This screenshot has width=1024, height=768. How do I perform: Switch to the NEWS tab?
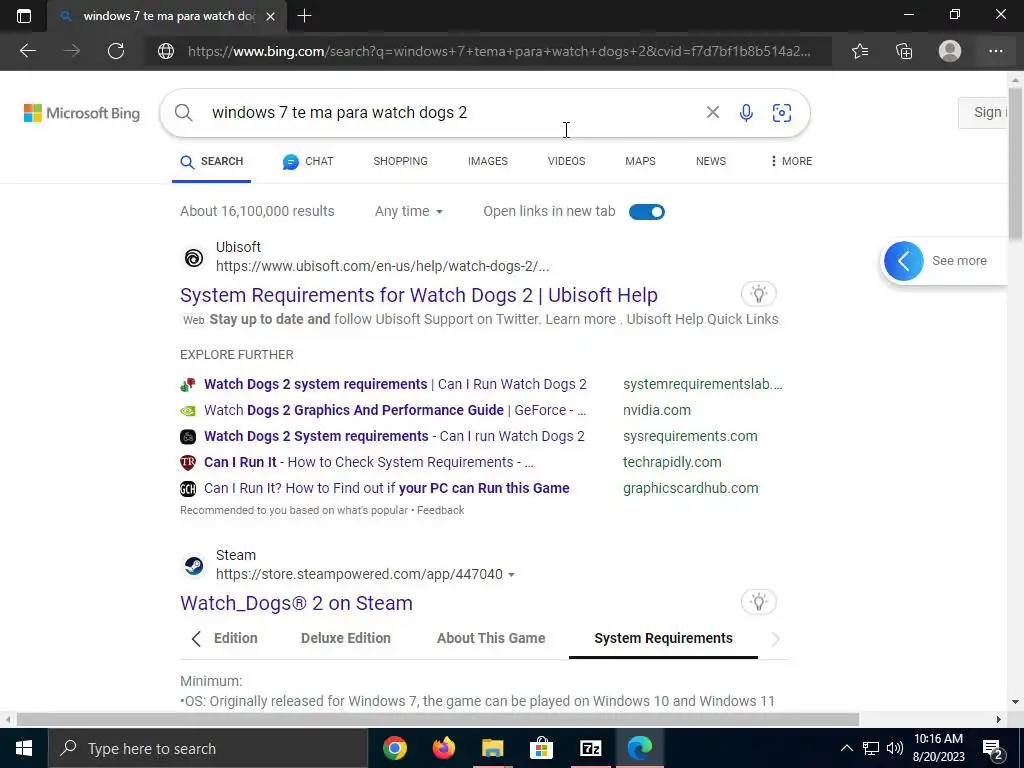[x=711, y=161]
